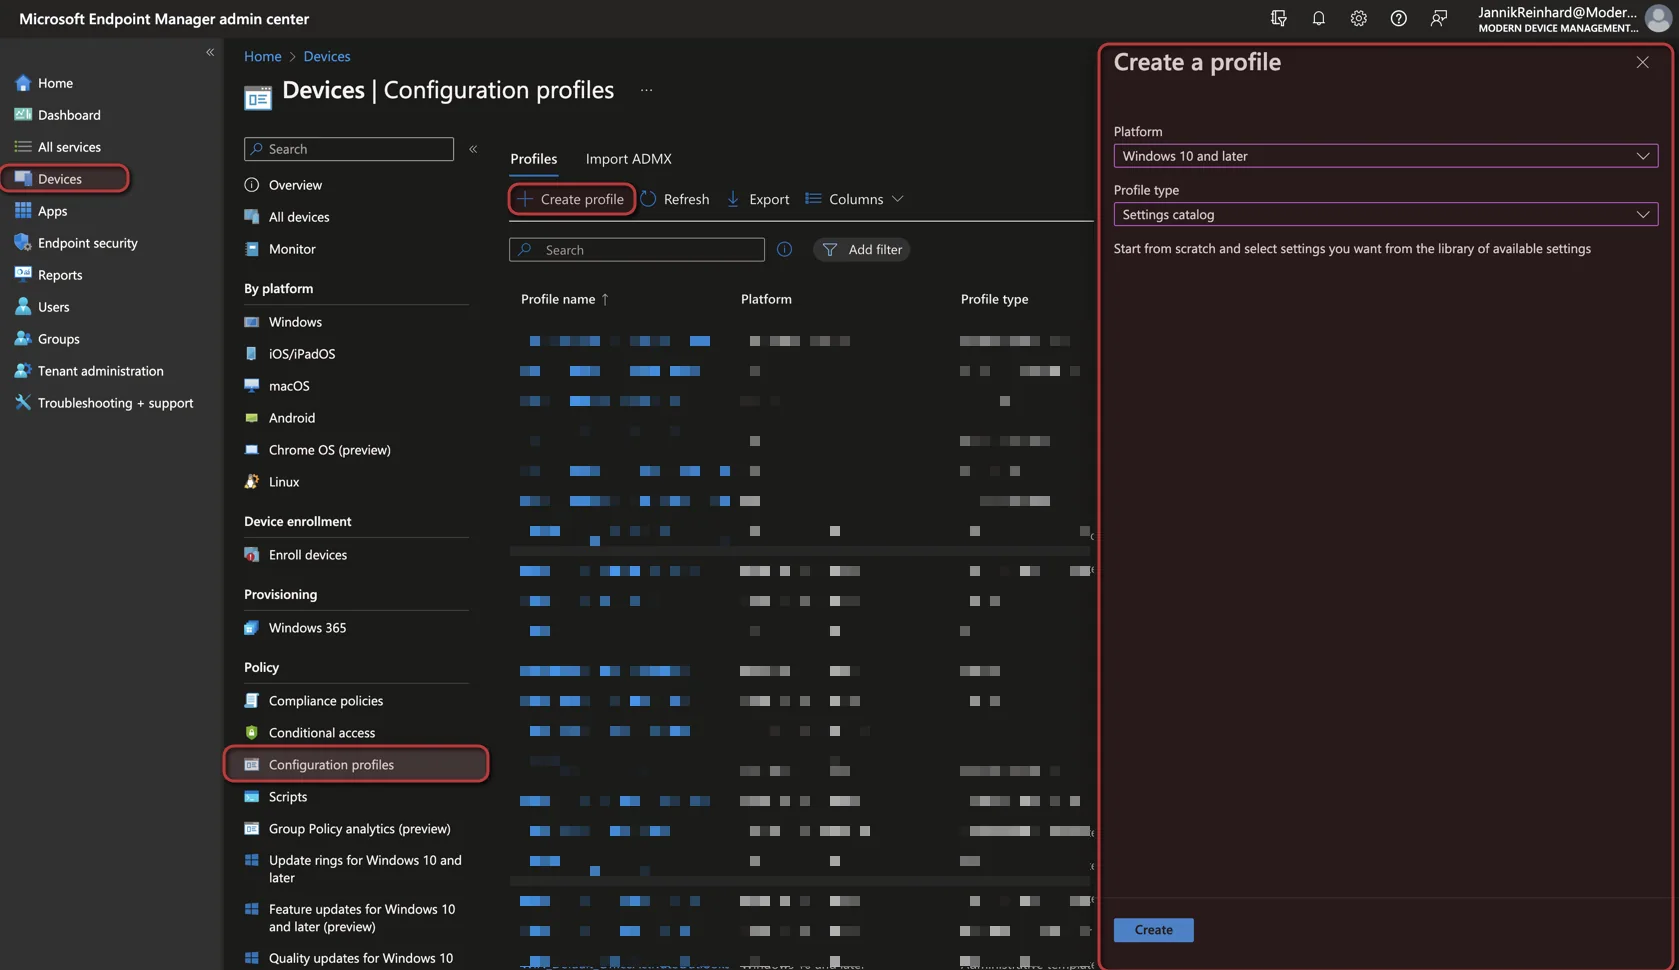The image size is (1679, 970).
Task: Switch to the Import ADMX tab
Action: 628,159
